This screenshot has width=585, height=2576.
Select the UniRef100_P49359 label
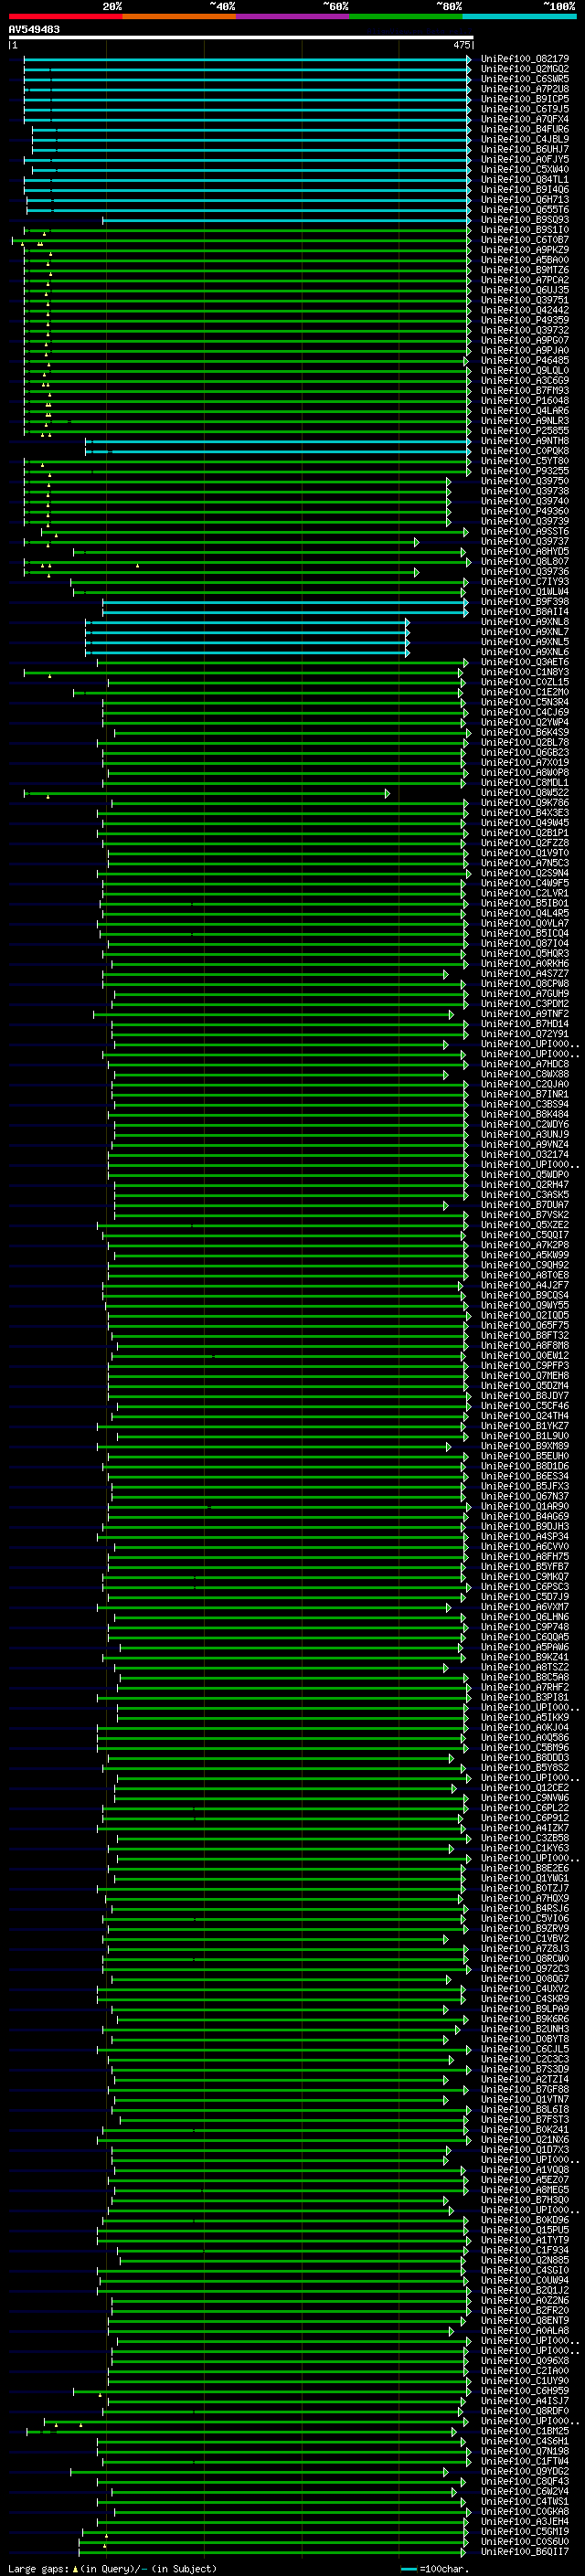[x=525, y=320]
